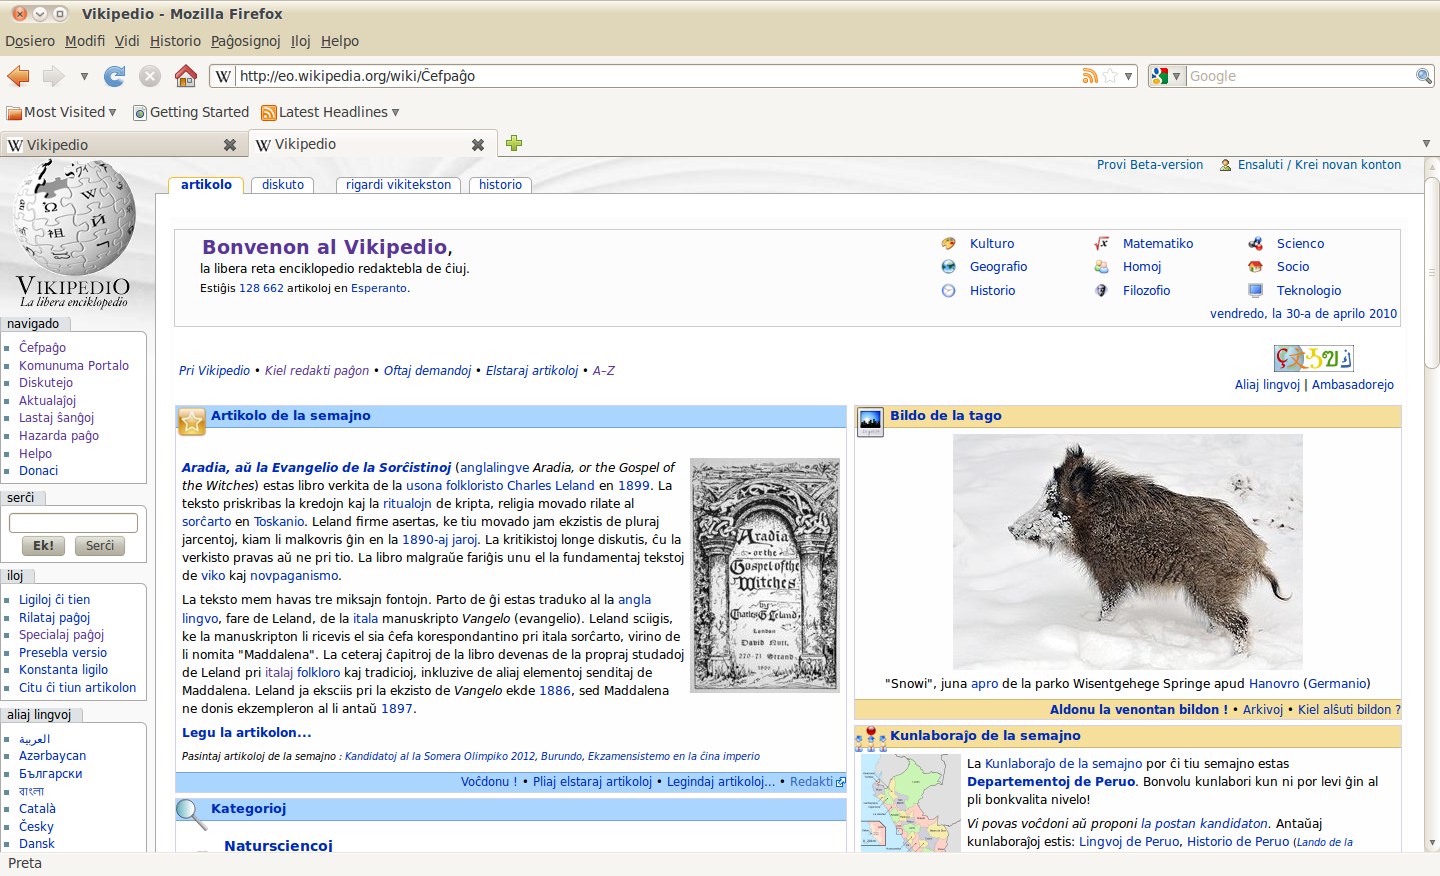Click the Geografio globe icon

pyautogui.click(x=948, y=266)
